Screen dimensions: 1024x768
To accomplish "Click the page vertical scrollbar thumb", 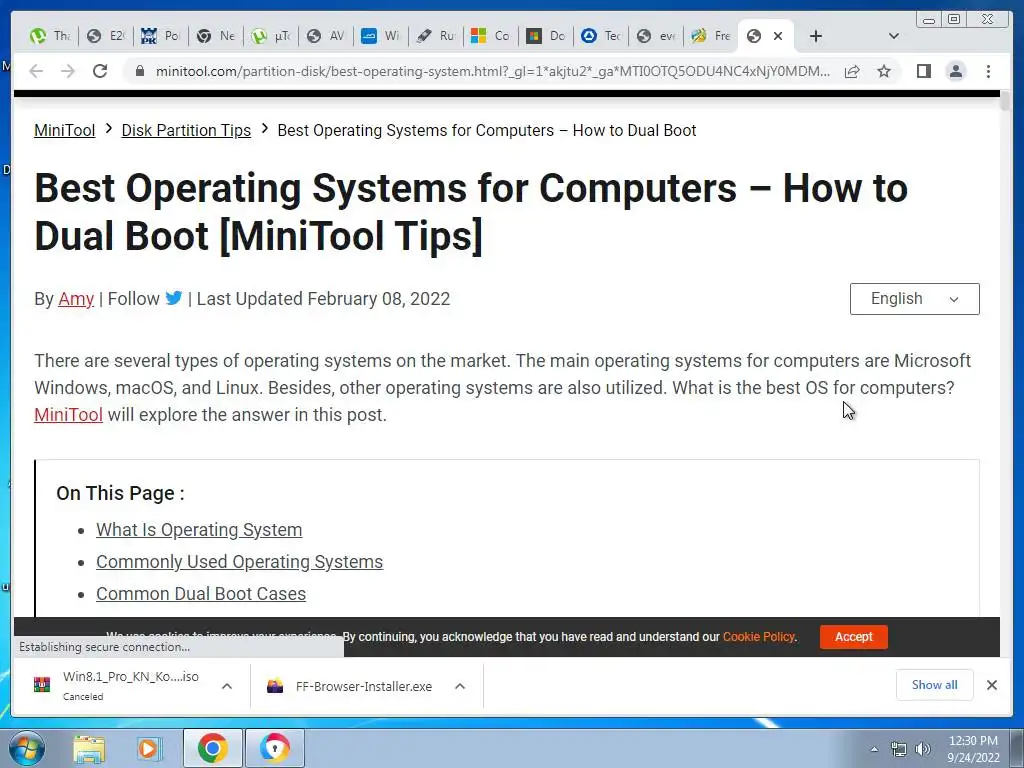I will 1005,101.
